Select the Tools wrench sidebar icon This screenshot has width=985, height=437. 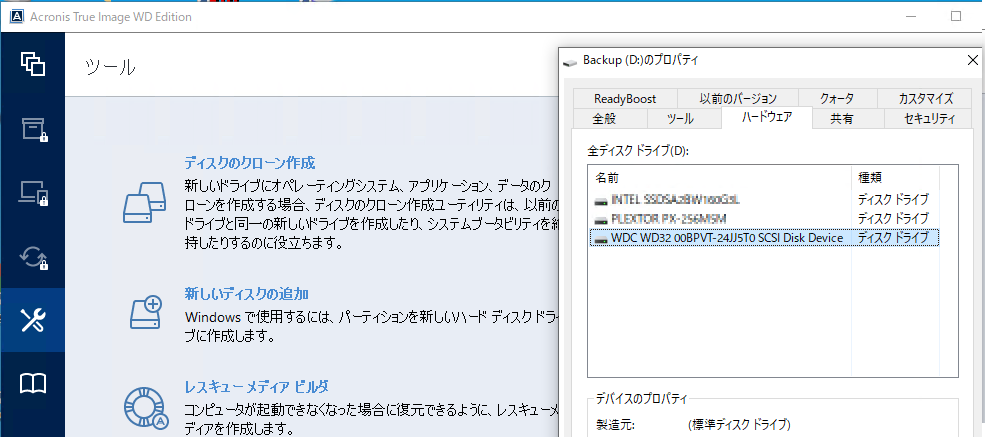(33, 321)
